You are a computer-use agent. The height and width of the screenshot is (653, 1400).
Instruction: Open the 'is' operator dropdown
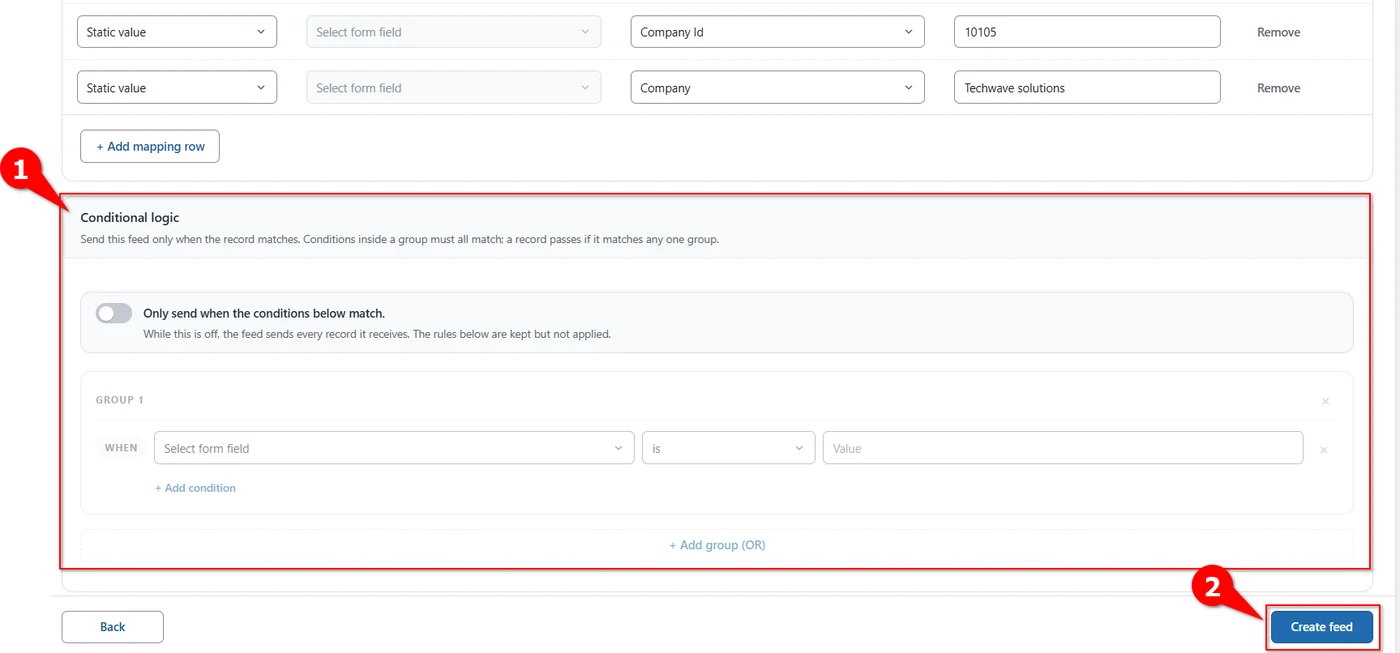[728, 448]
